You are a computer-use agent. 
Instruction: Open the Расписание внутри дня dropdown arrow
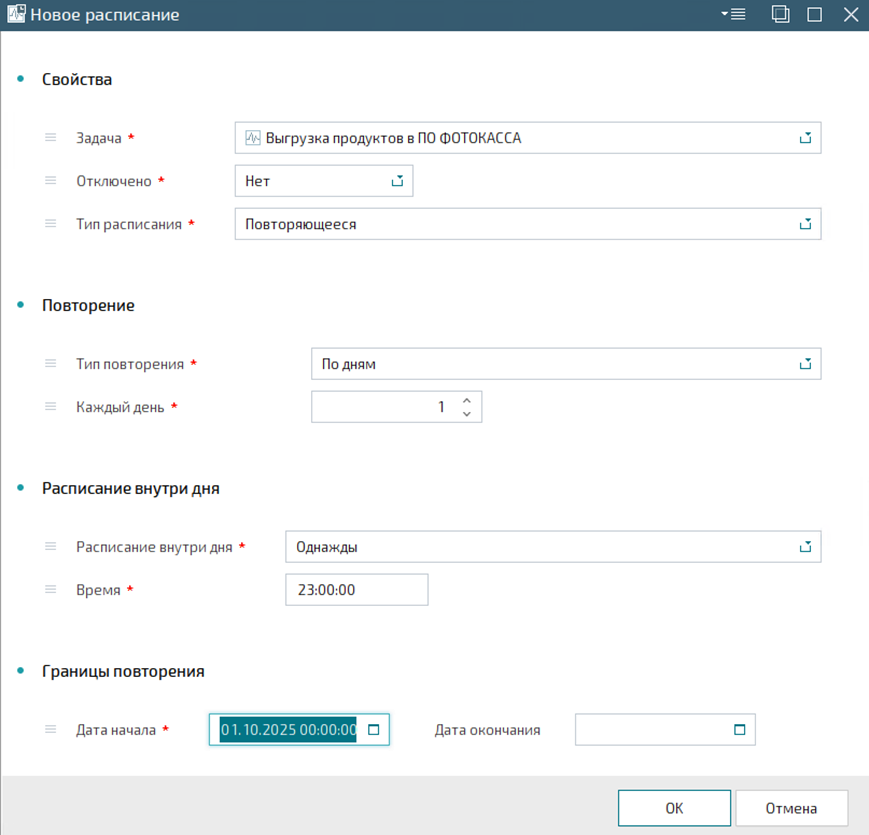tap(805, 546)
